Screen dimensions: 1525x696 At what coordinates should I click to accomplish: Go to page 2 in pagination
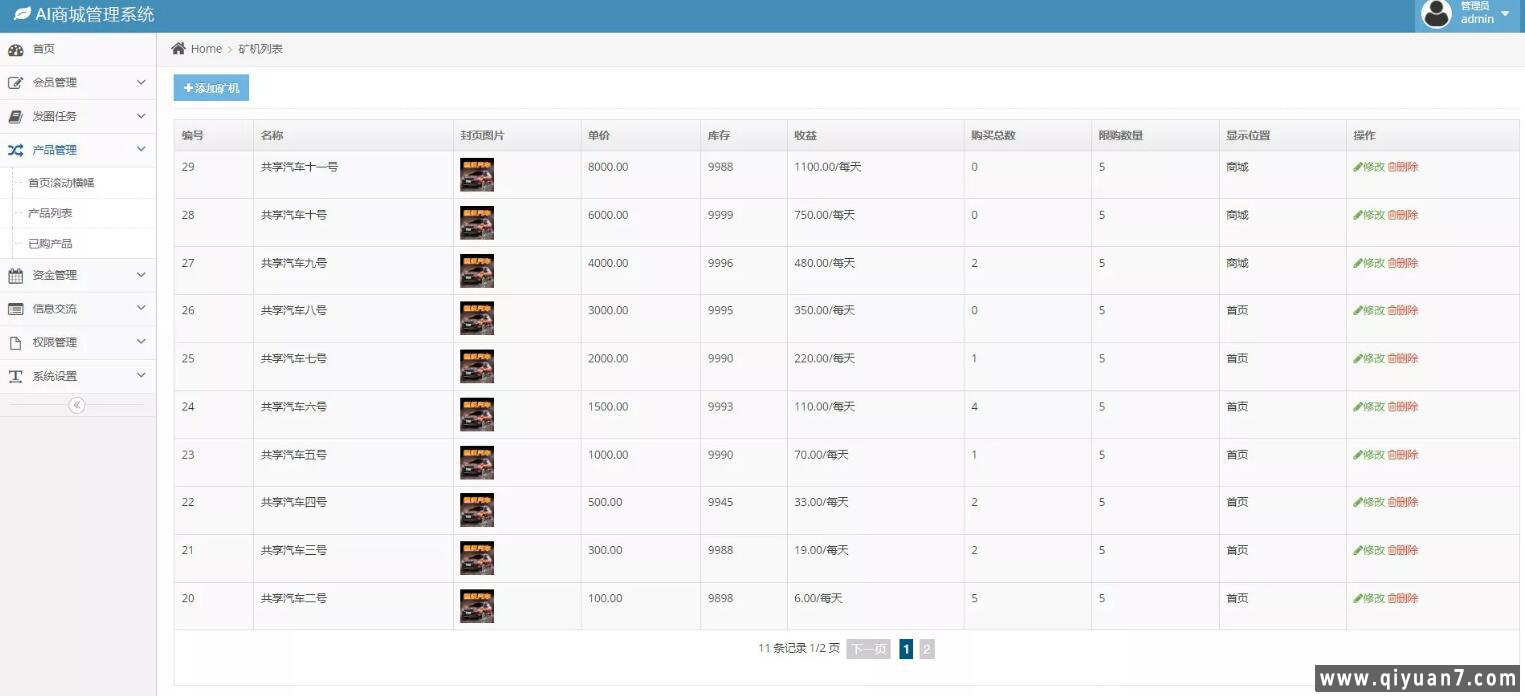point(927,650)
